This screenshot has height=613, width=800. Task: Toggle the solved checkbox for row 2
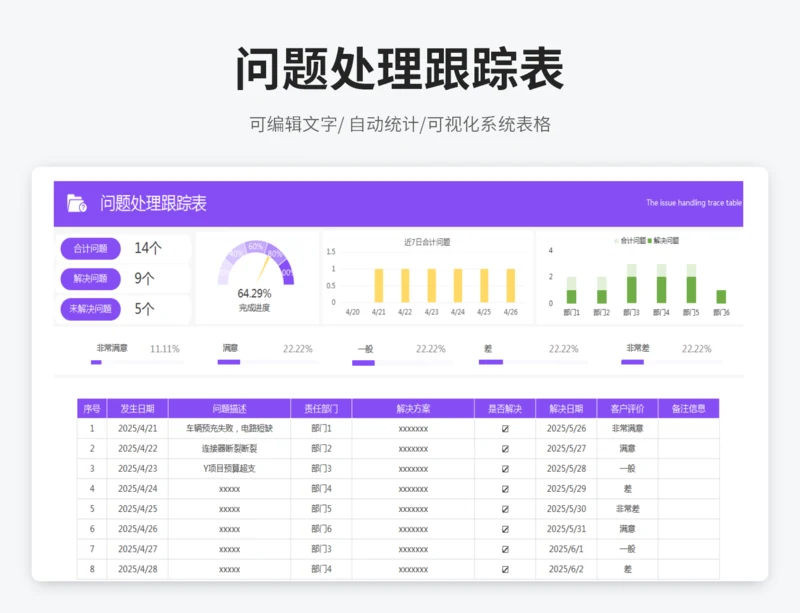click(505, 449)
